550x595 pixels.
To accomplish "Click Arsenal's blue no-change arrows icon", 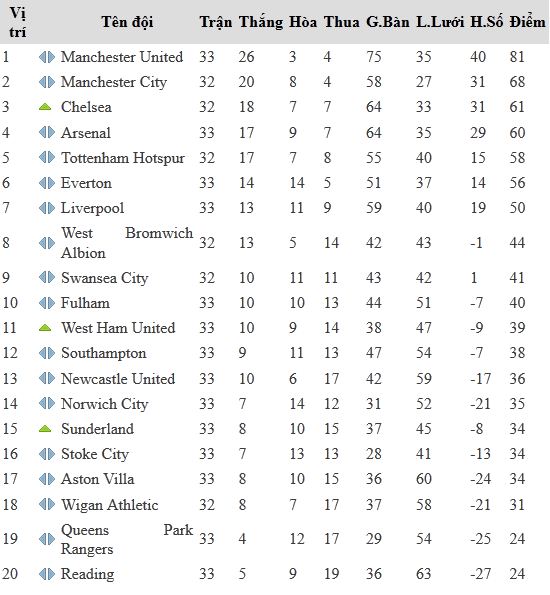I will [47, 133].
